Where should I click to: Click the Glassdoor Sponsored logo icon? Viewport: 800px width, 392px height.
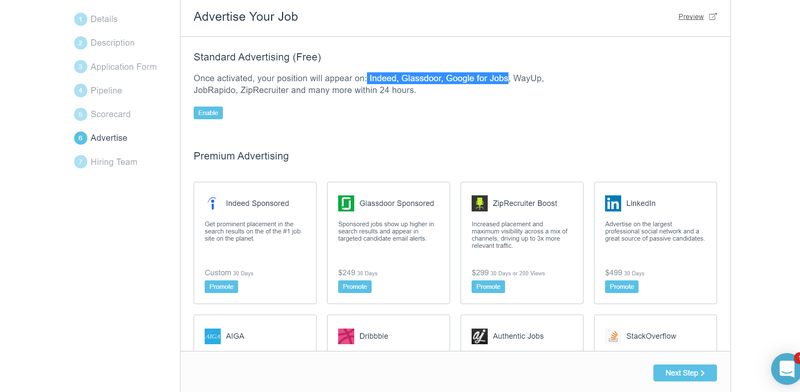point(346,203)
